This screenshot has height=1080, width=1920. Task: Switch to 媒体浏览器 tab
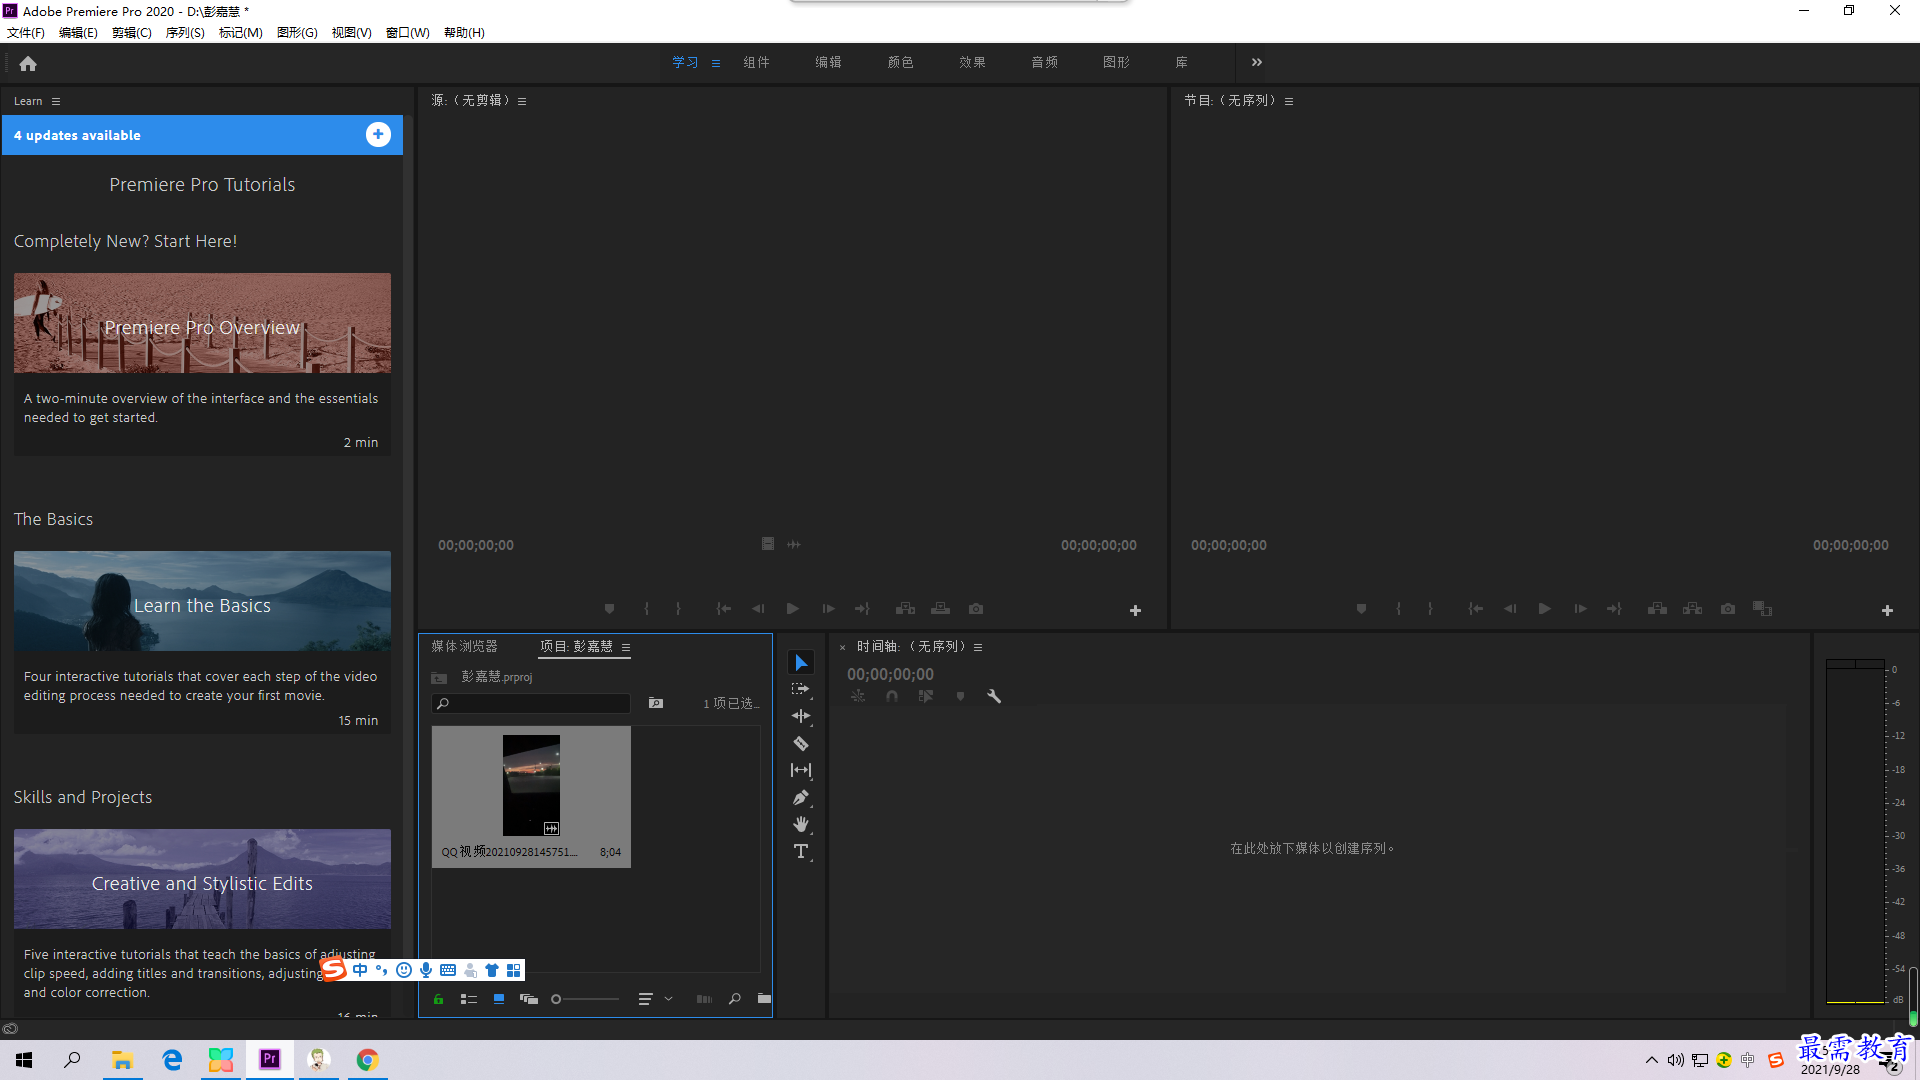point(464,646)
